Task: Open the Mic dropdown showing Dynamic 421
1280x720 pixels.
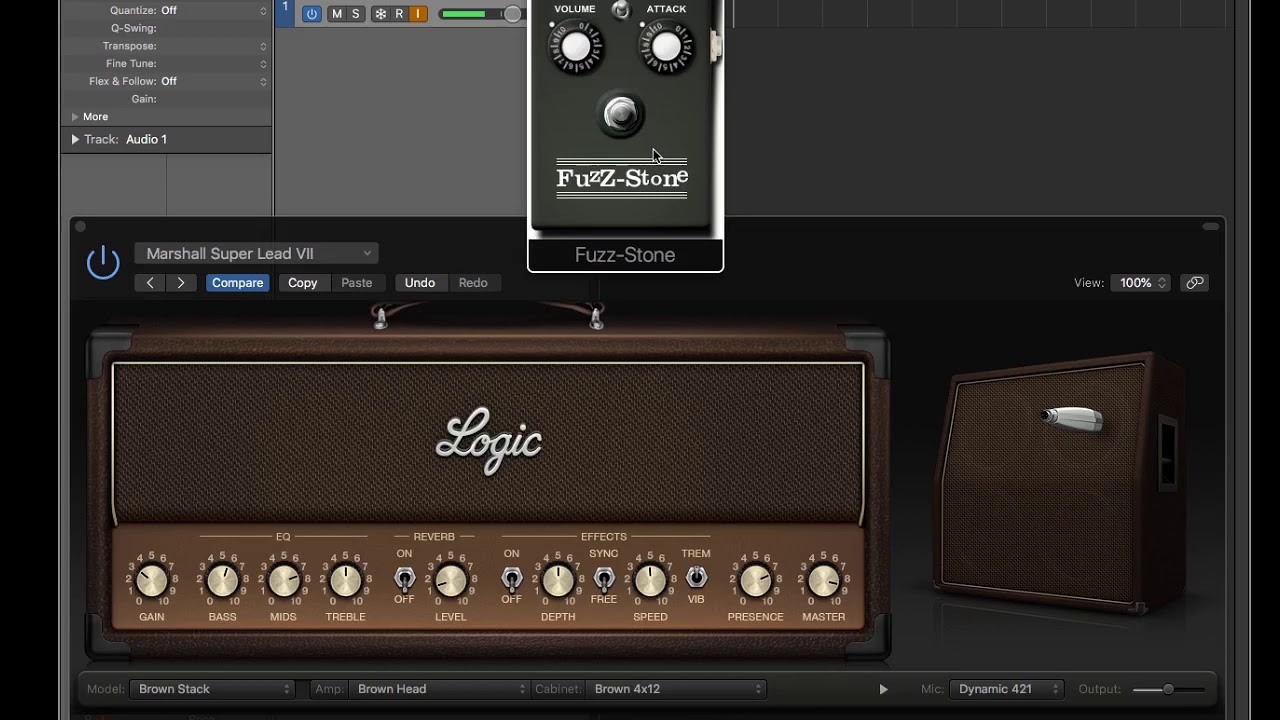Action: 1007,689
